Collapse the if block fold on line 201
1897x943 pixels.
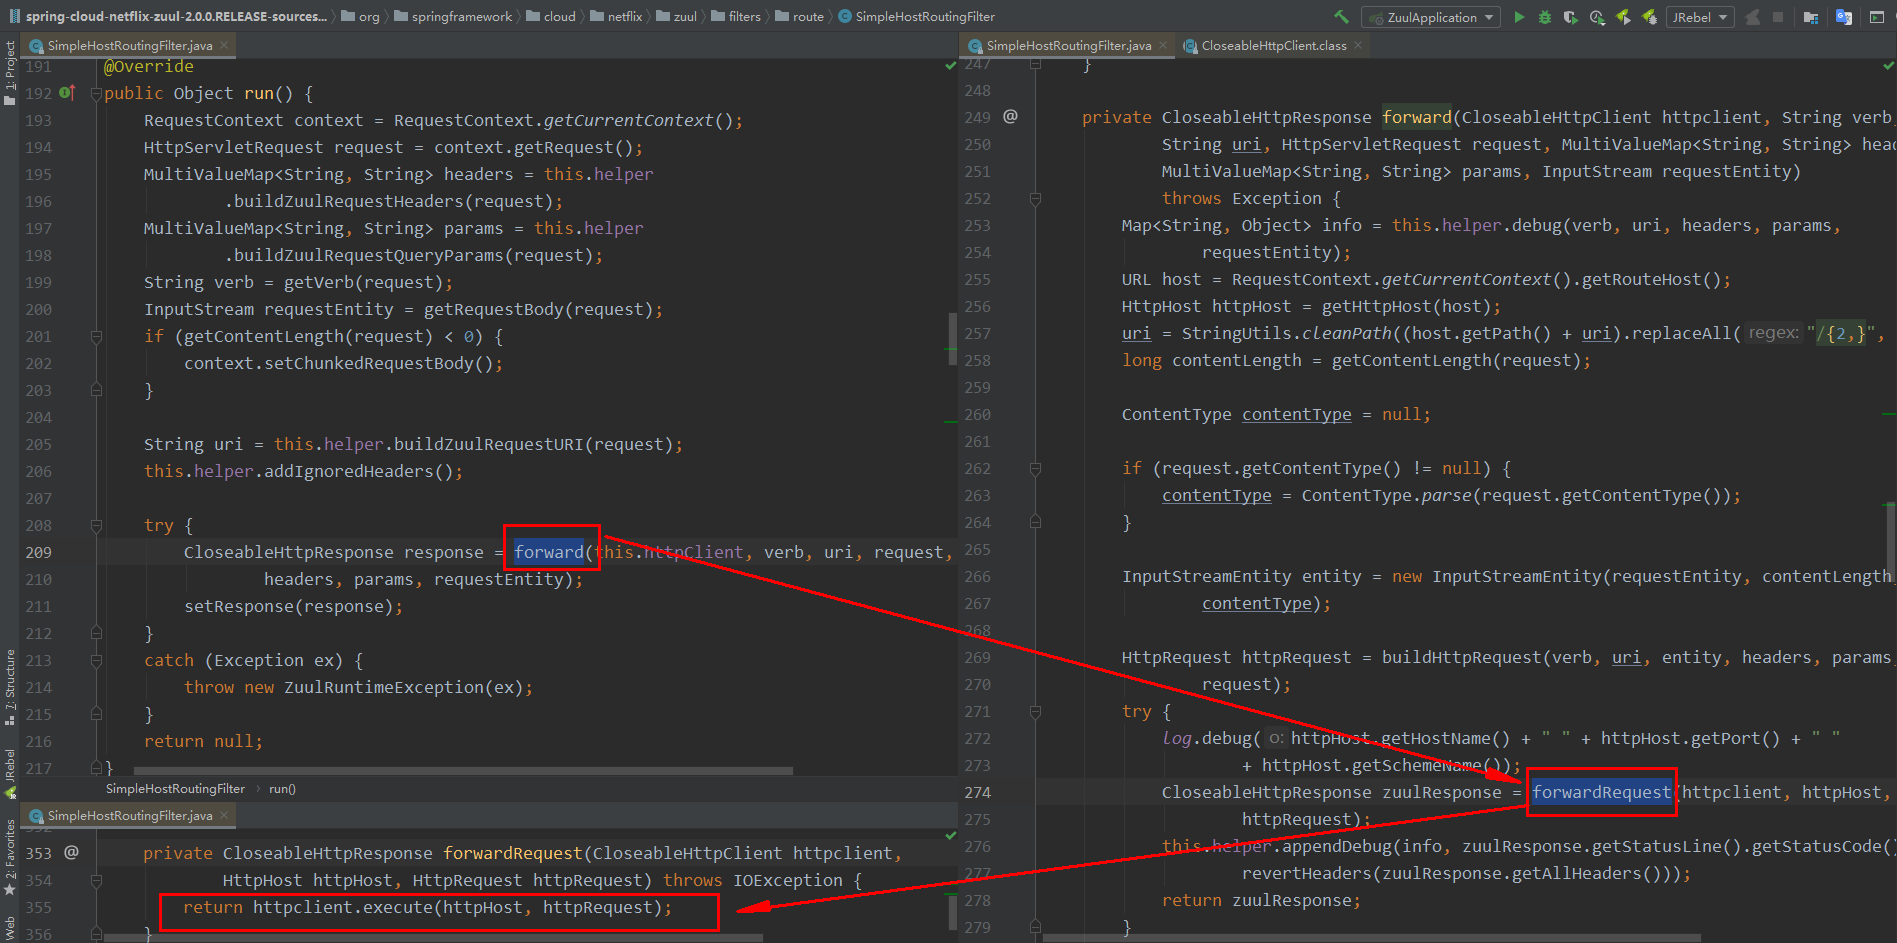(x=96, y=337)
